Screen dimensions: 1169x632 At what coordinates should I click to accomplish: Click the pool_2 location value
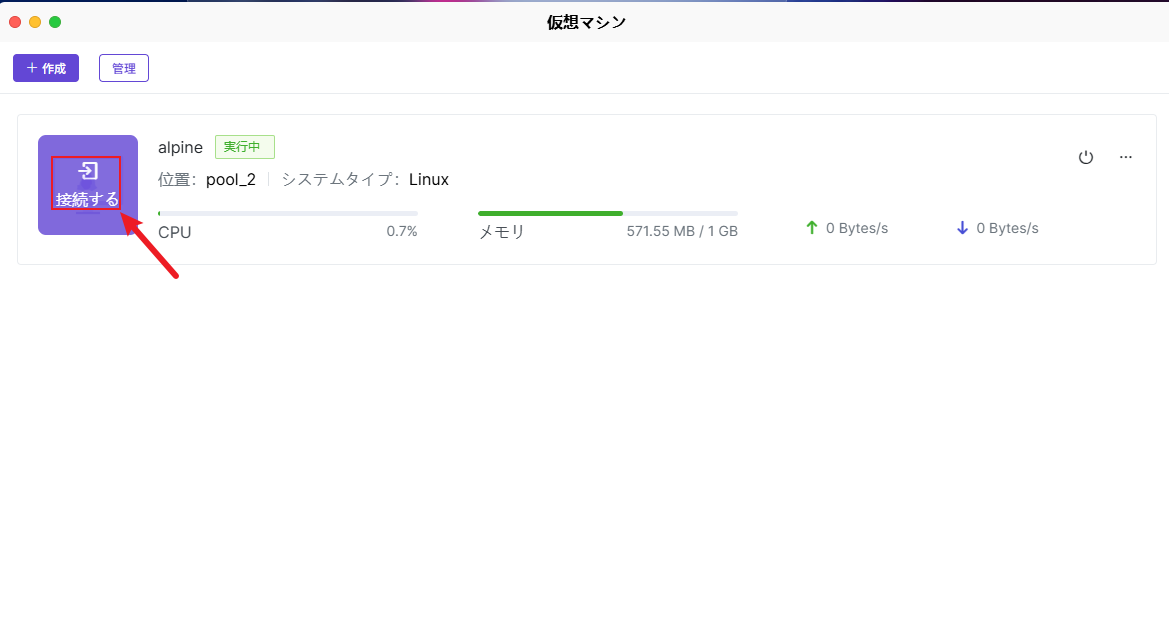pos(231,180)
